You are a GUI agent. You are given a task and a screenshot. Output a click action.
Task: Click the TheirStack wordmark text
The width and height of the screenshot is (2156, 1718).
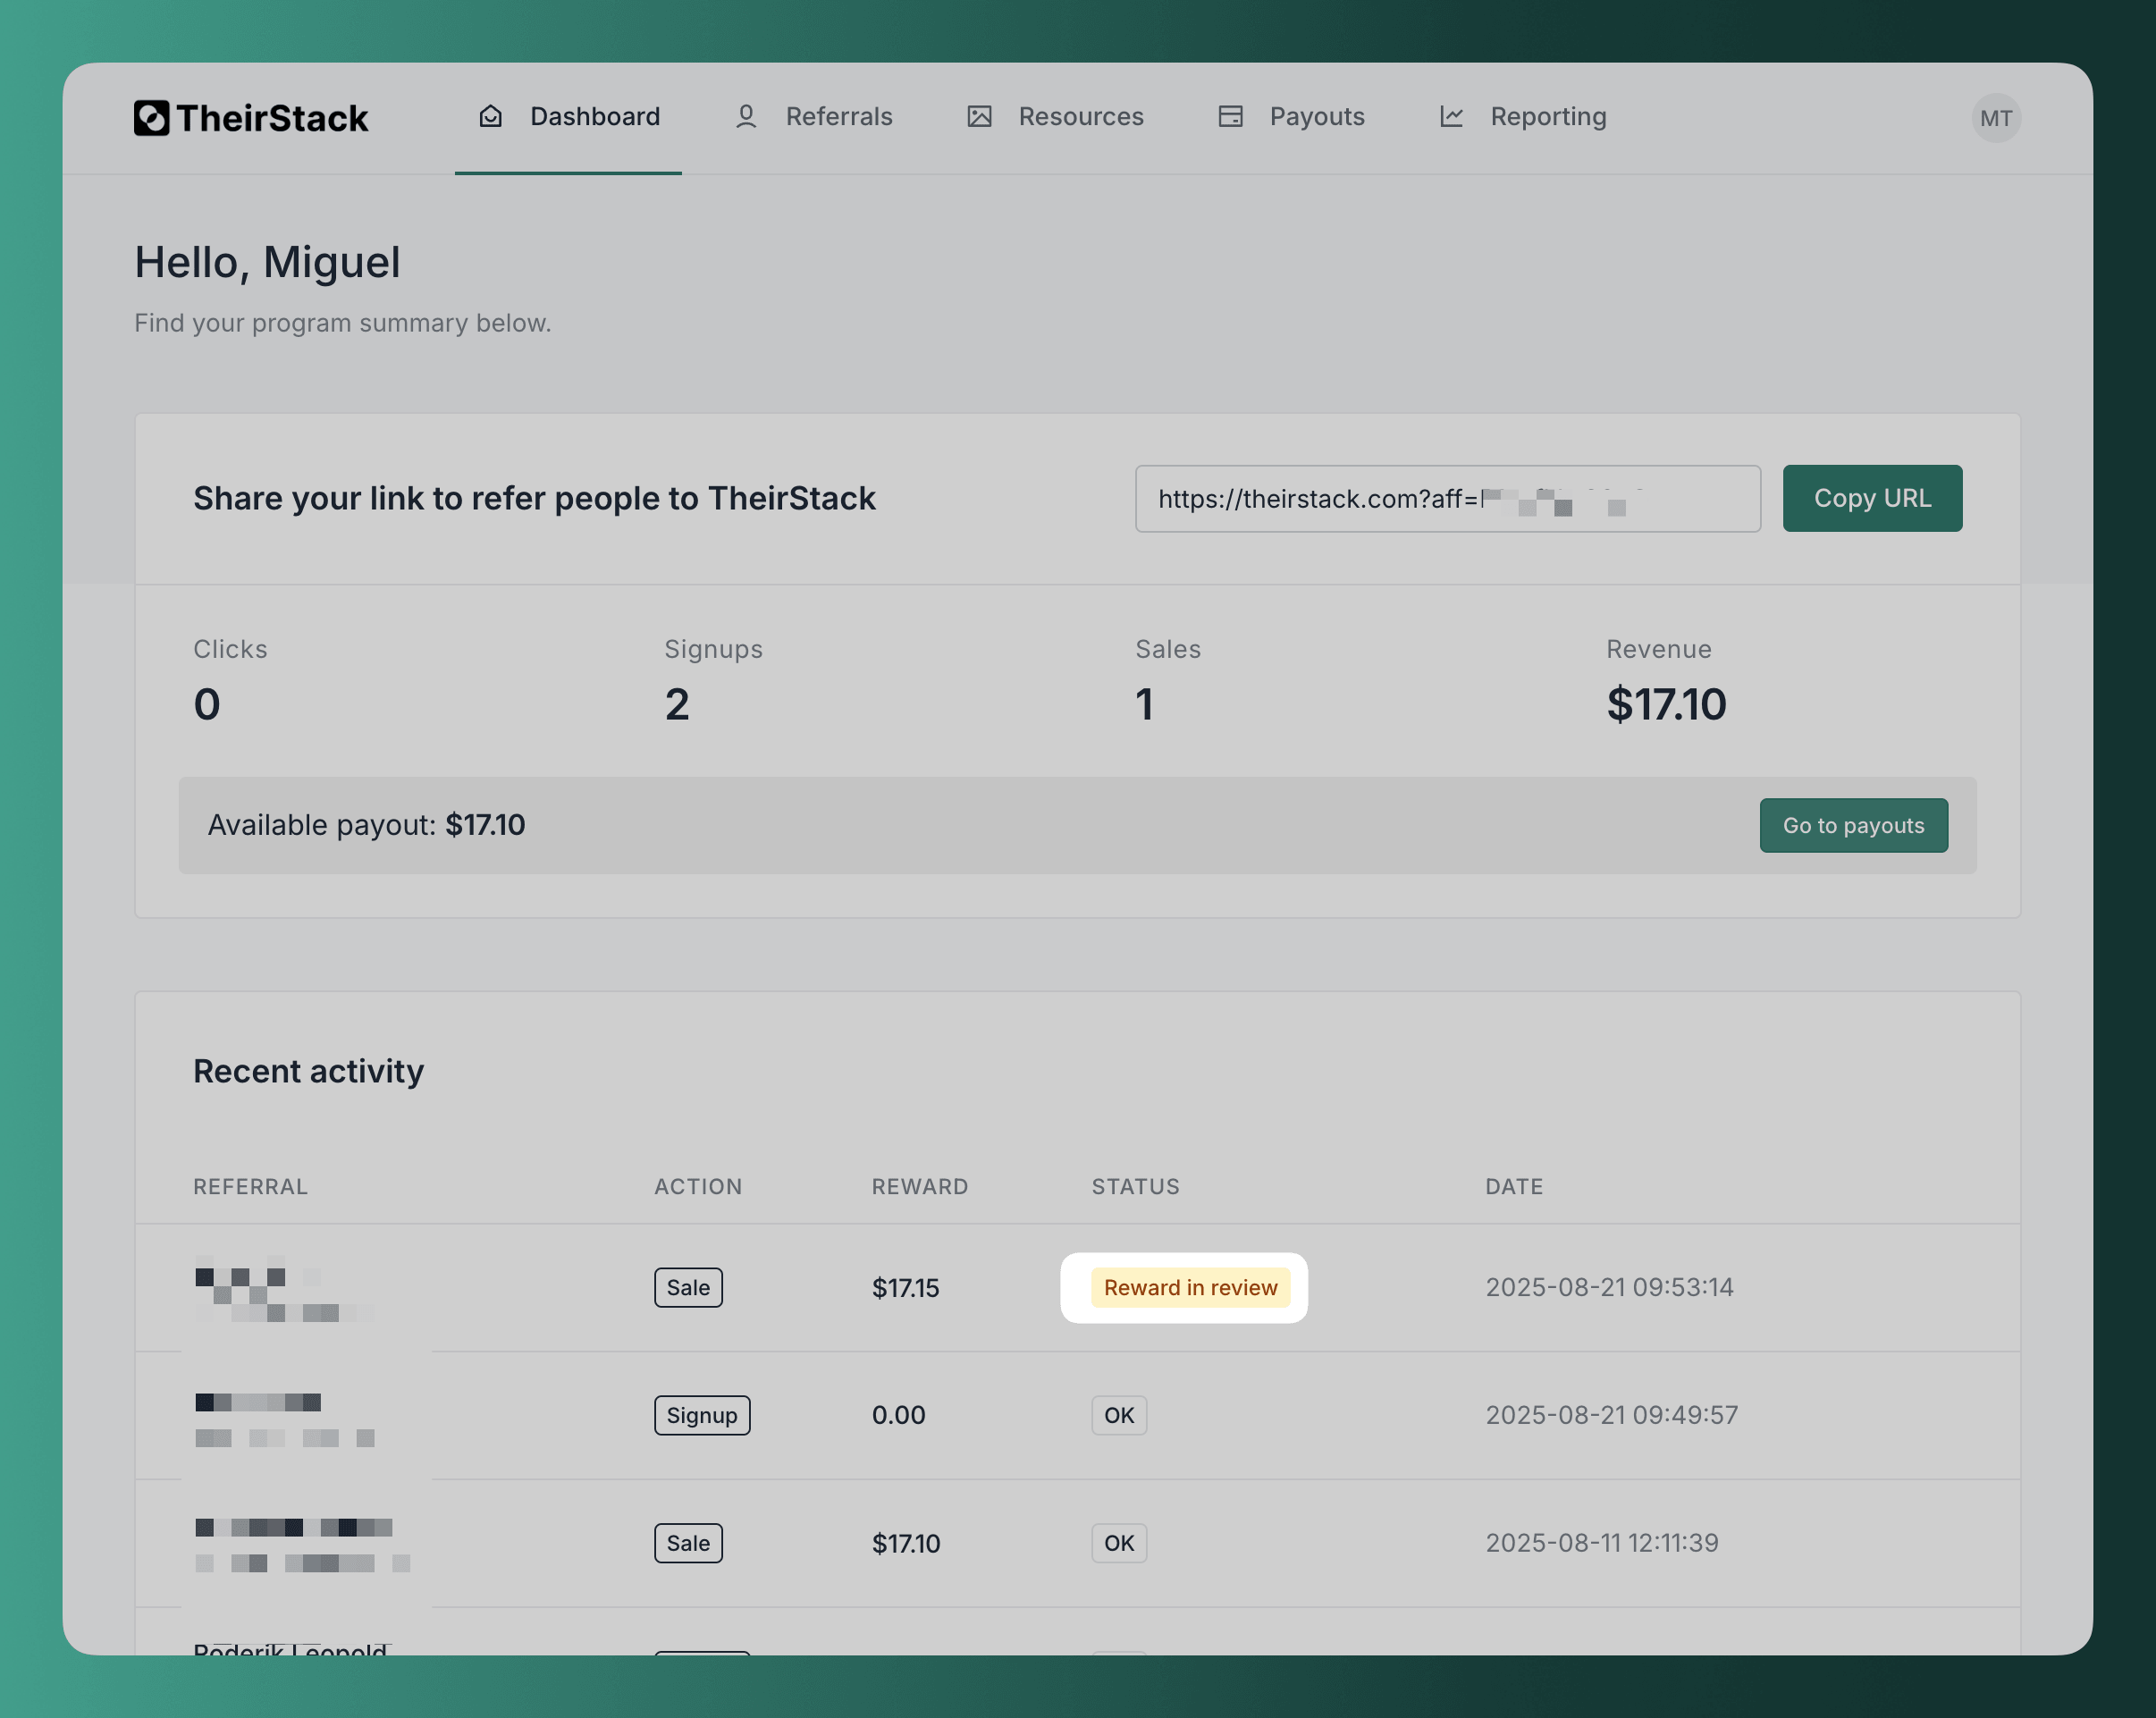point(272,118)
